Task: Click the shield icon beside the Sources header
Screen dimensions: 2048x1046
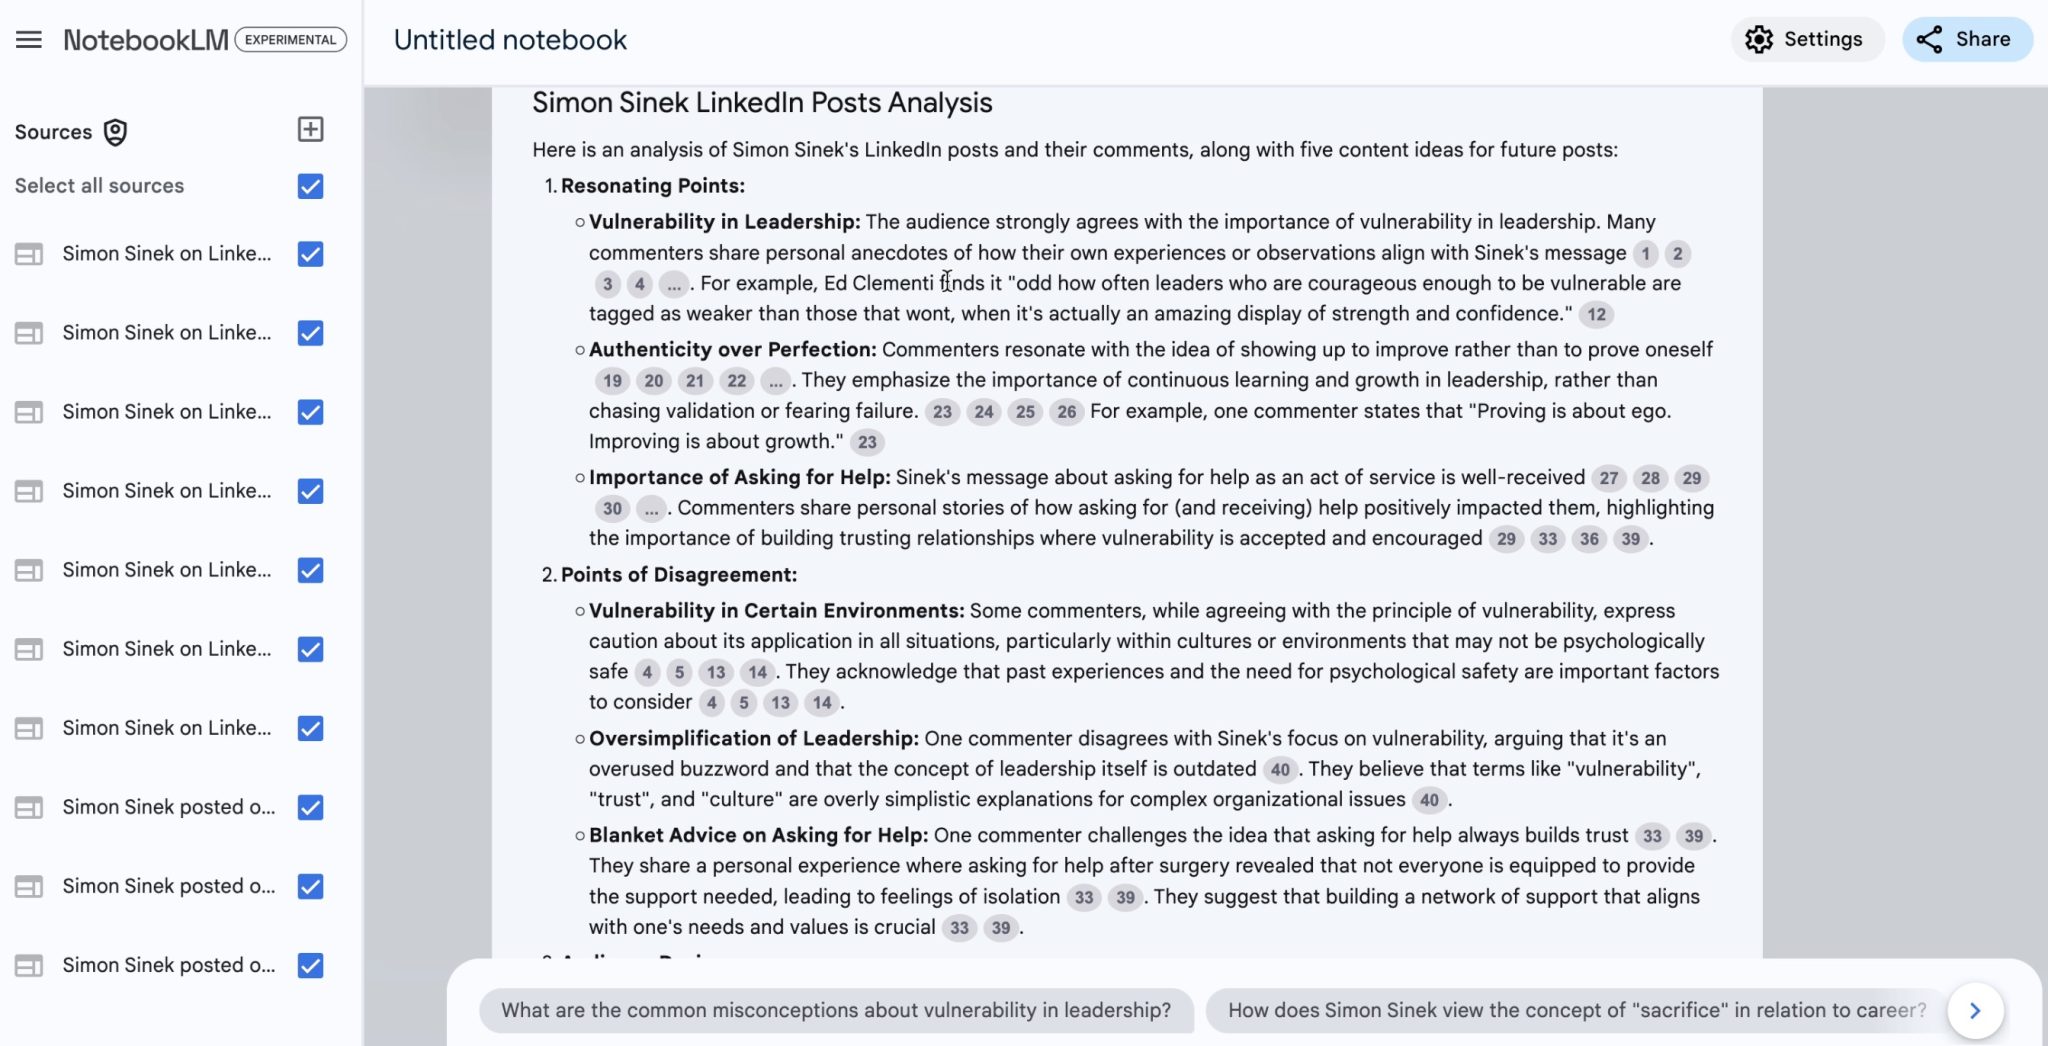Action: coord(116,132)
